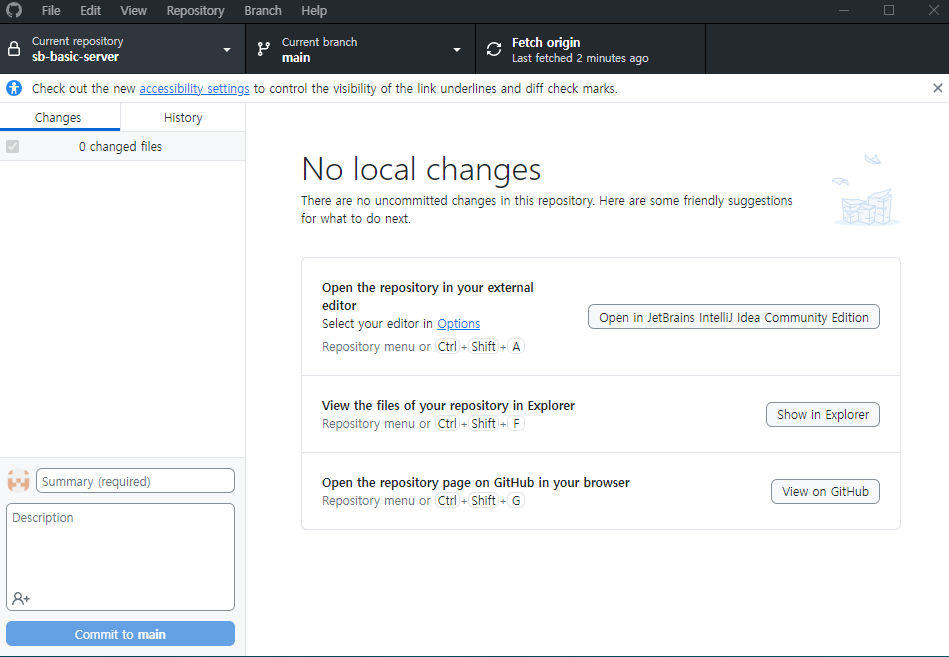
Task: Click the 'No local changes' heading
Action: pos(421,169)
